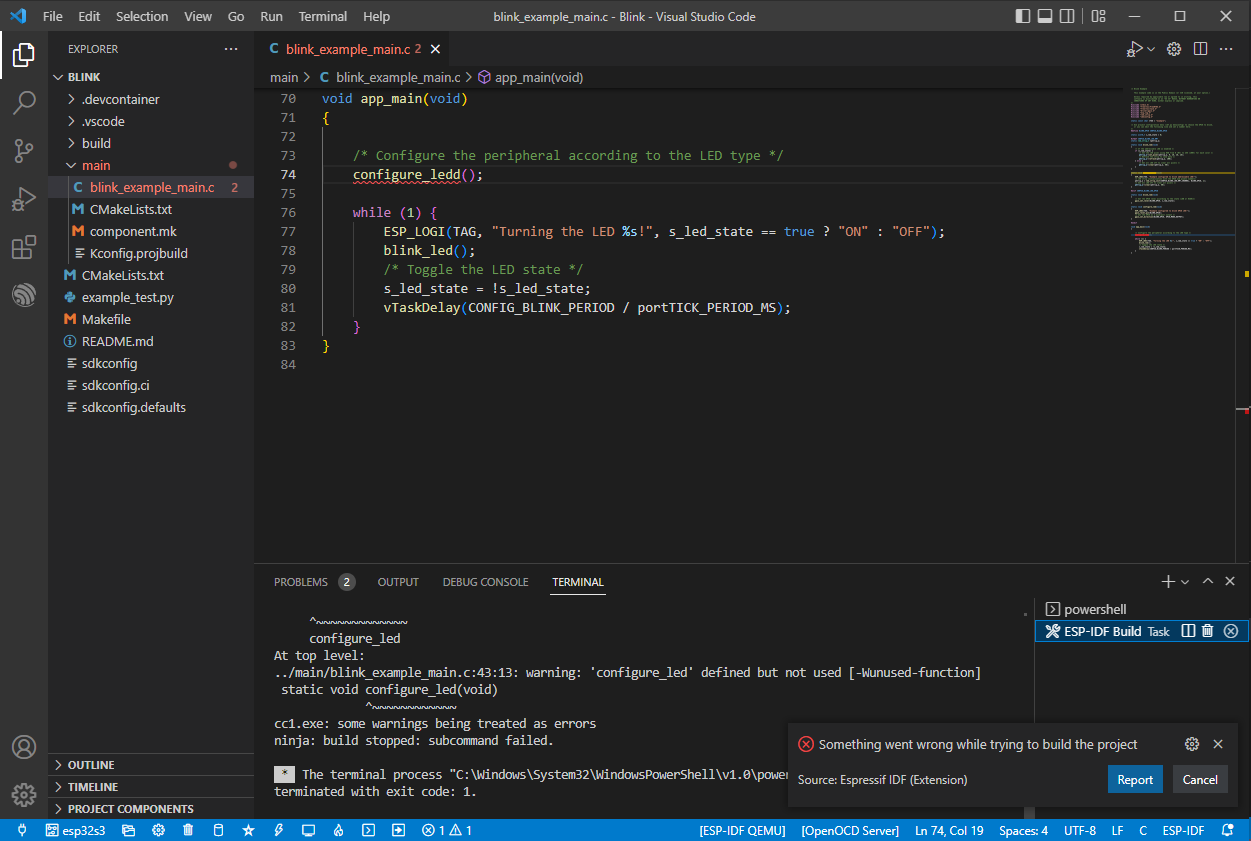1251x841 pixels.
Task: Click Report button in error notification
Action: pos(1135,780)
